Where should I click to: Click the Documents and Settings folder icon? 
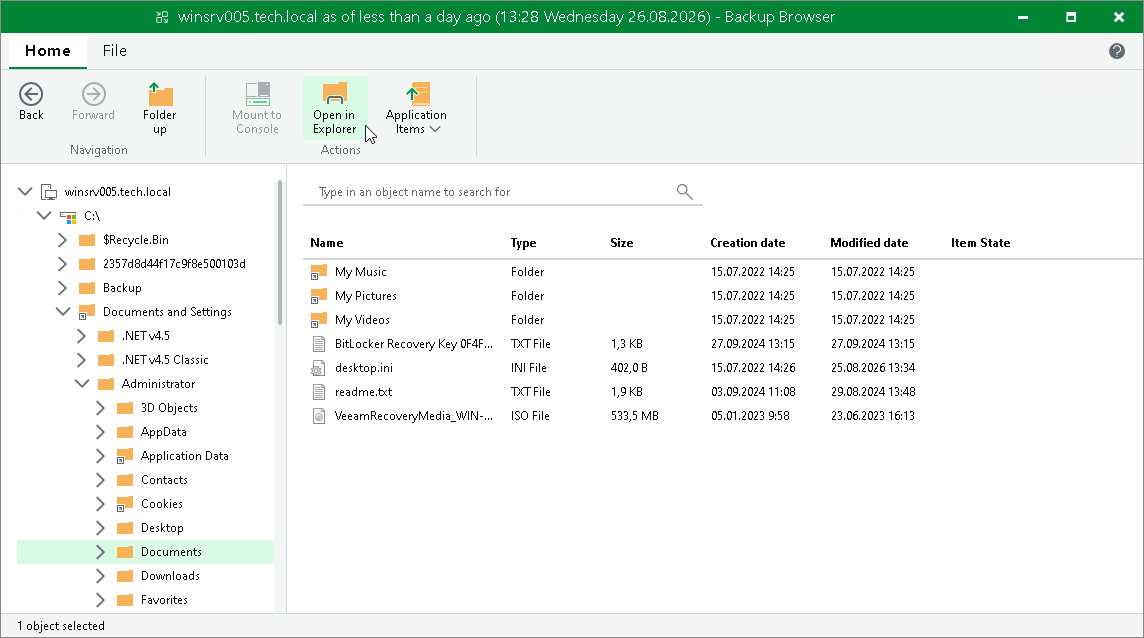(87, 312)
